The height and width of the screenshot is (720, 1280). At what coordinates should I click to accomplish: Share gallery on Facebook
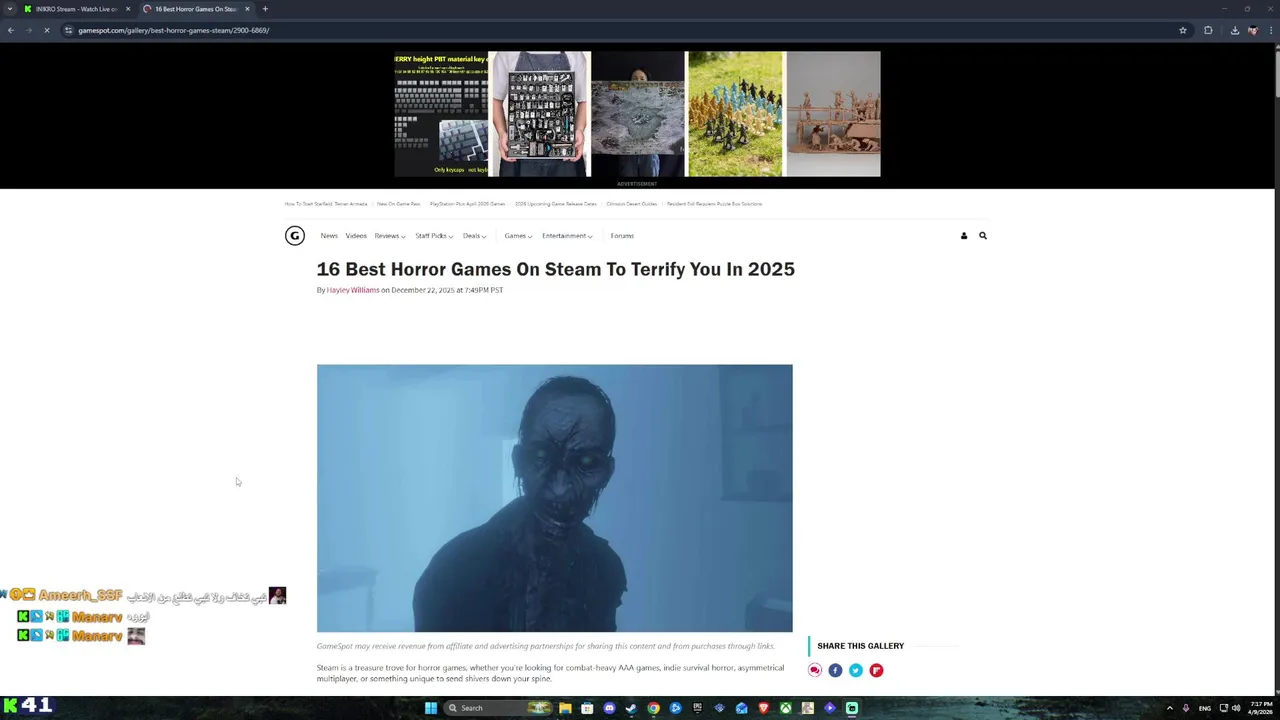835,670
